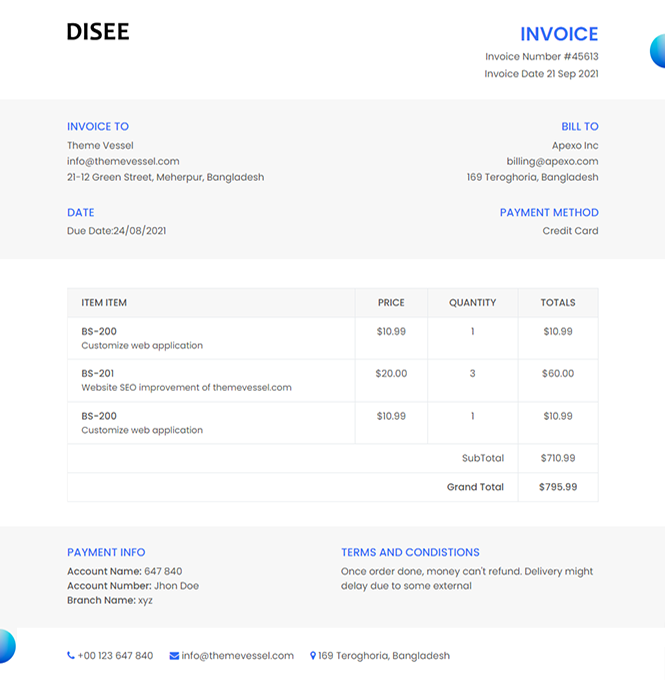This screenshot has width=665, height=680.
Task: Click the PRICE column header
Action: pyautogui.click(x=391, y=303)
